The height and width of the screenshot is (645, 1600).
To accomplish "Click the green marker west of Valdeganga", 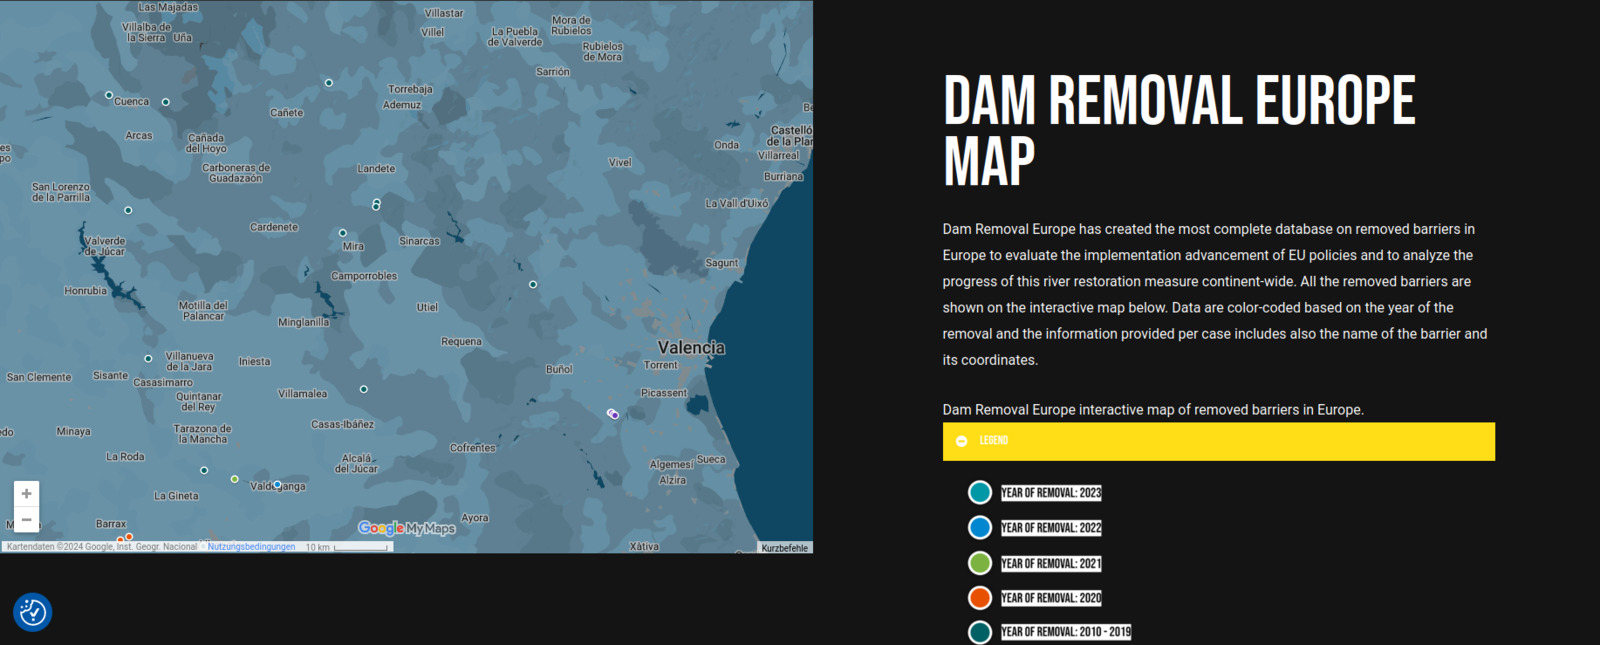I will pos(235,479).
